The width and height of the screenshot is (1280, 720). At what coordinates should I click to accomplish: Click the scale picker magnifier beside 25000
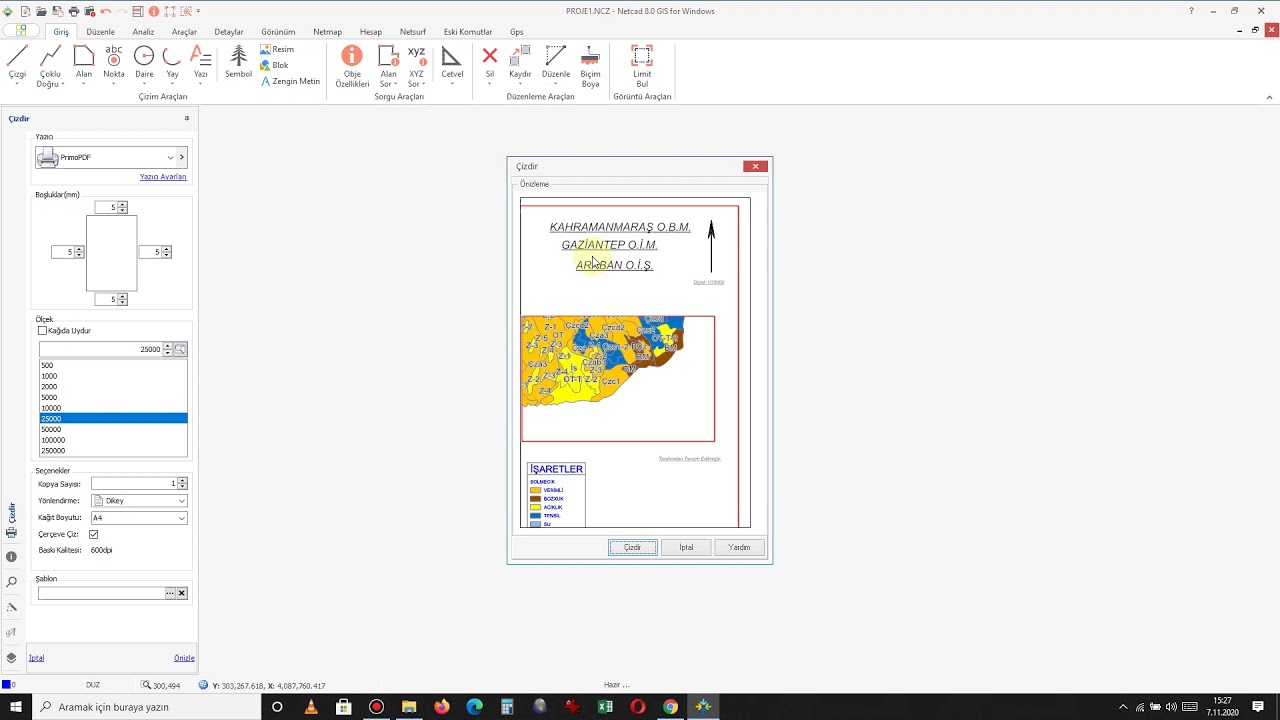180,349
